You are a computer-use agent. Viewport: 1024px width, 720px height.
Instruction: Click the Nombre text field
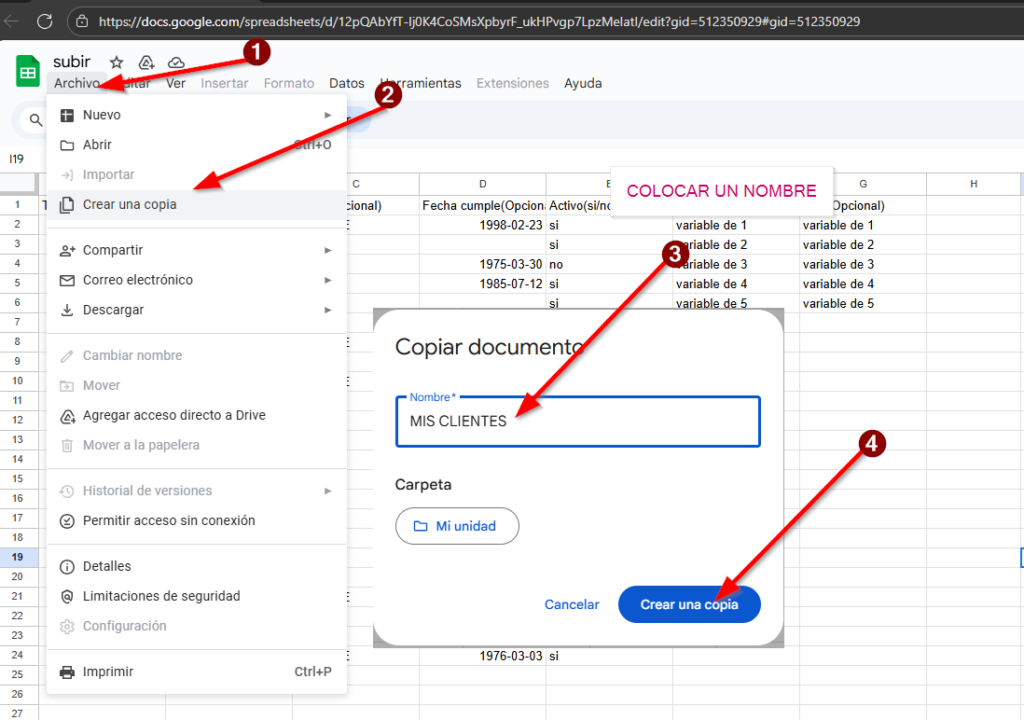click(x=578, y=422)
